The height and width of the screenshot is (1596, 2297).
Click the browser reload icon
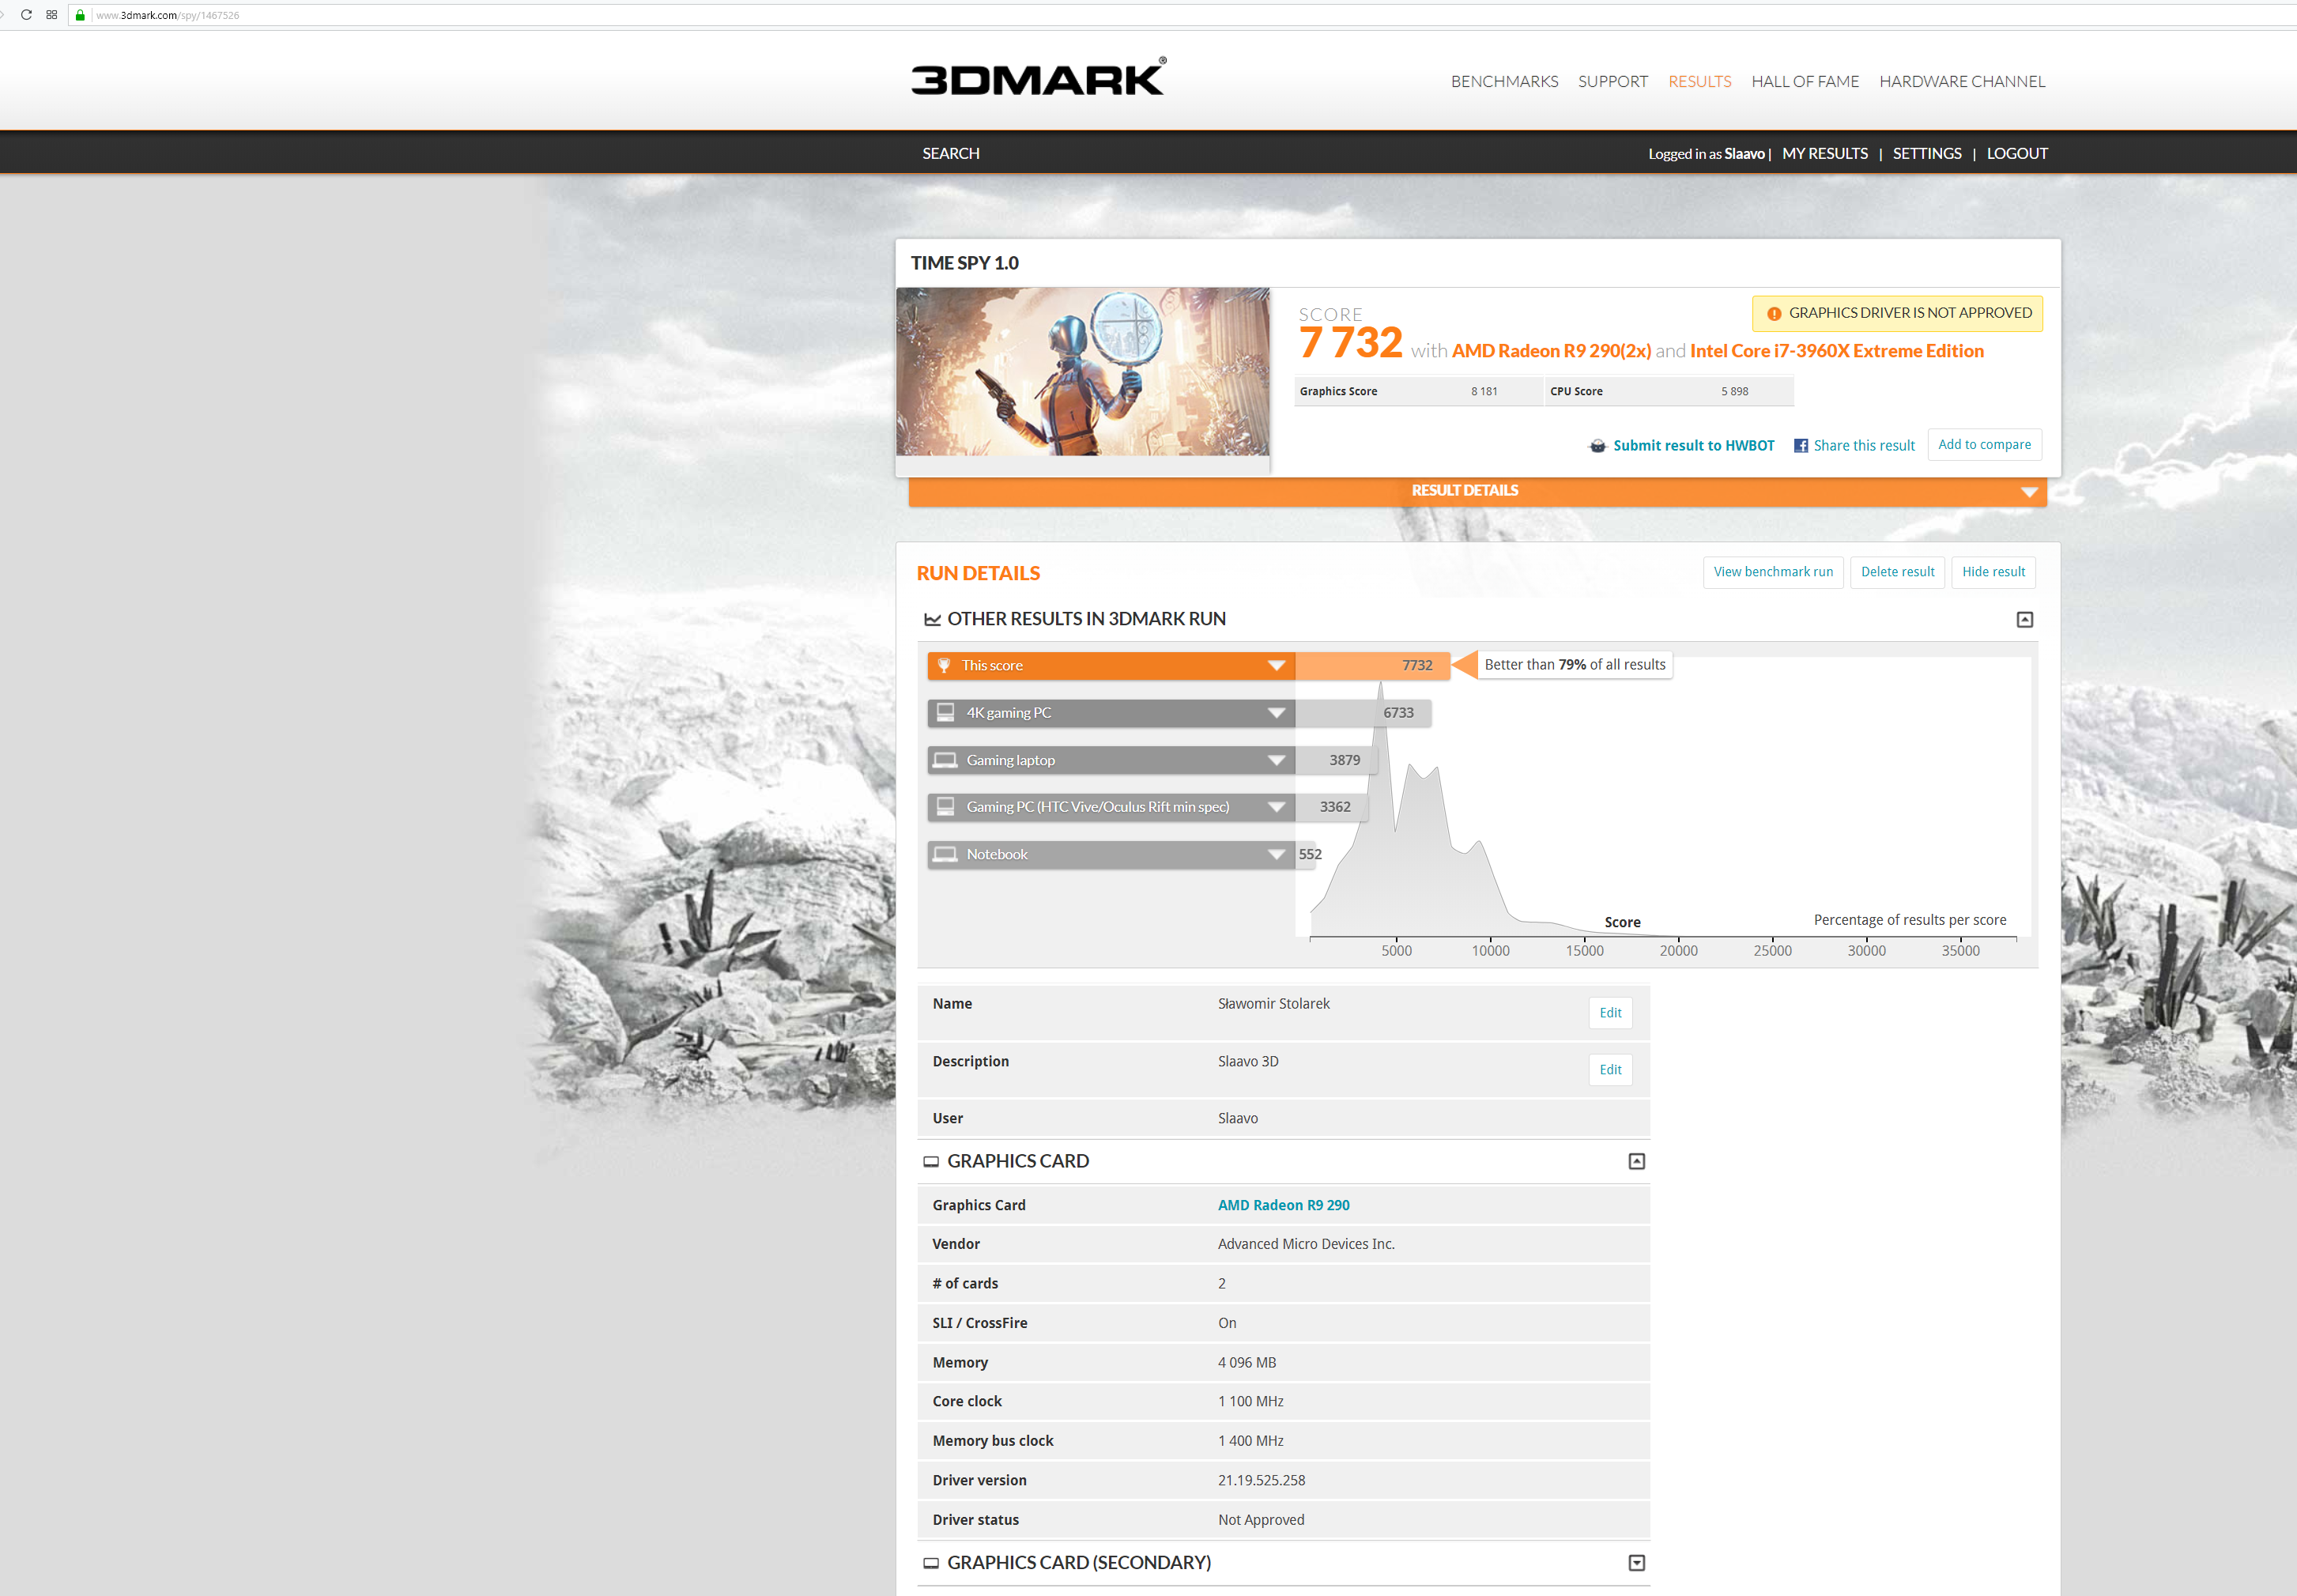26,15
